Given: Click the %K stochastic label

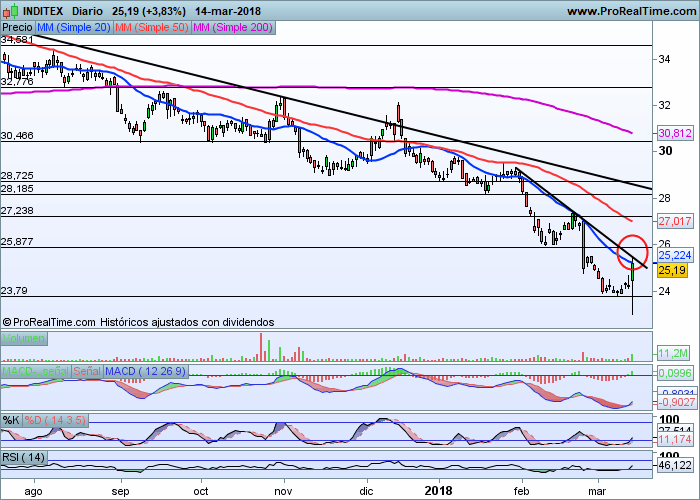Looking at the screenshot, I should pos(11,421).
